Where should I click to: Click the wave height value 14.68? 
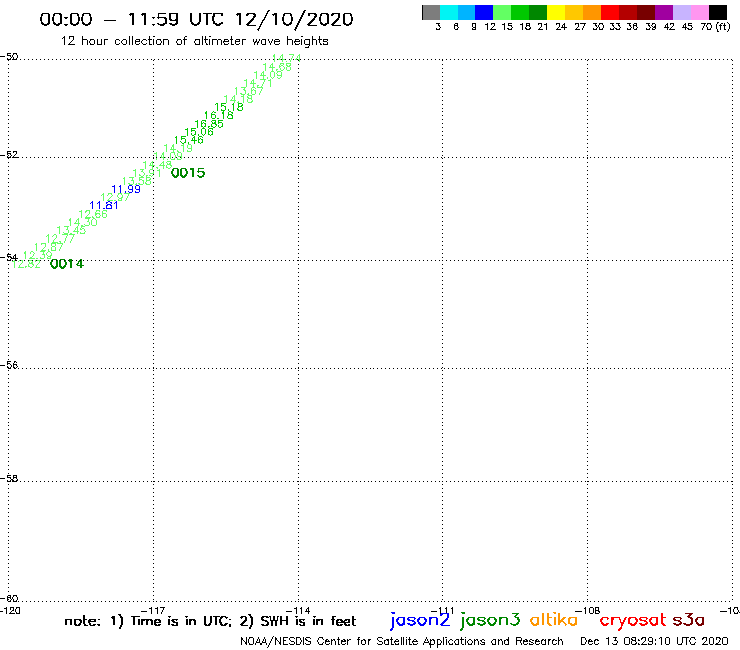pos(277,67)
